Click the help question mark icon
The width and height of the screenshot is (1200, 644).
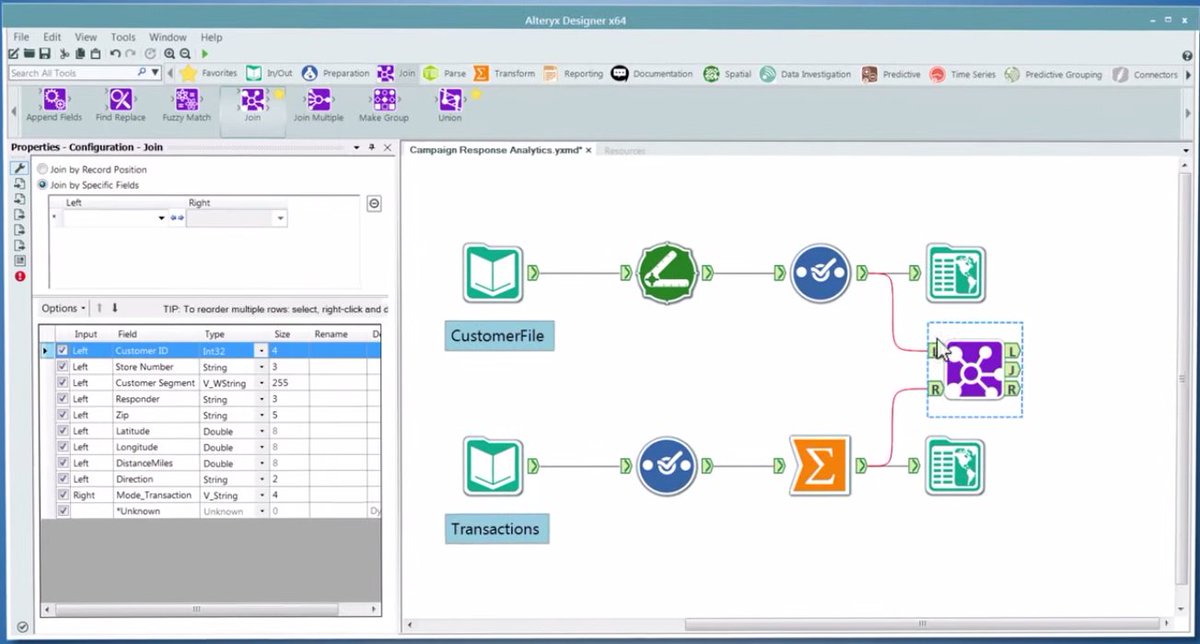1187,54
